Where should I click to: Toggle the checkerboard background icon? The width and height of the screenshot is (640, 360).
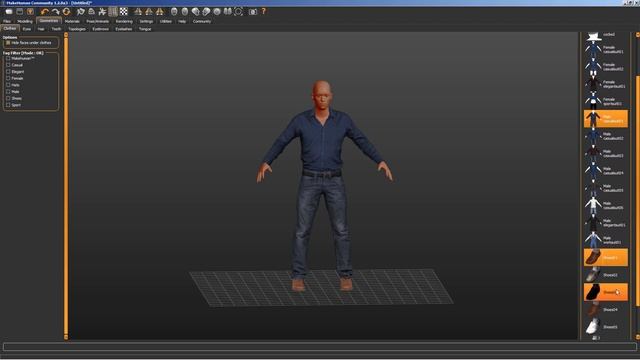click(x=124, y=12)
